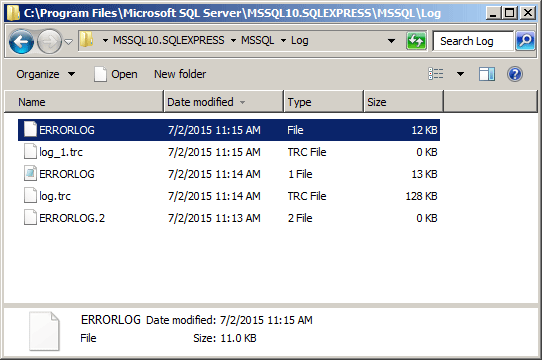Maximize the Log folder window

coord(510,13)
